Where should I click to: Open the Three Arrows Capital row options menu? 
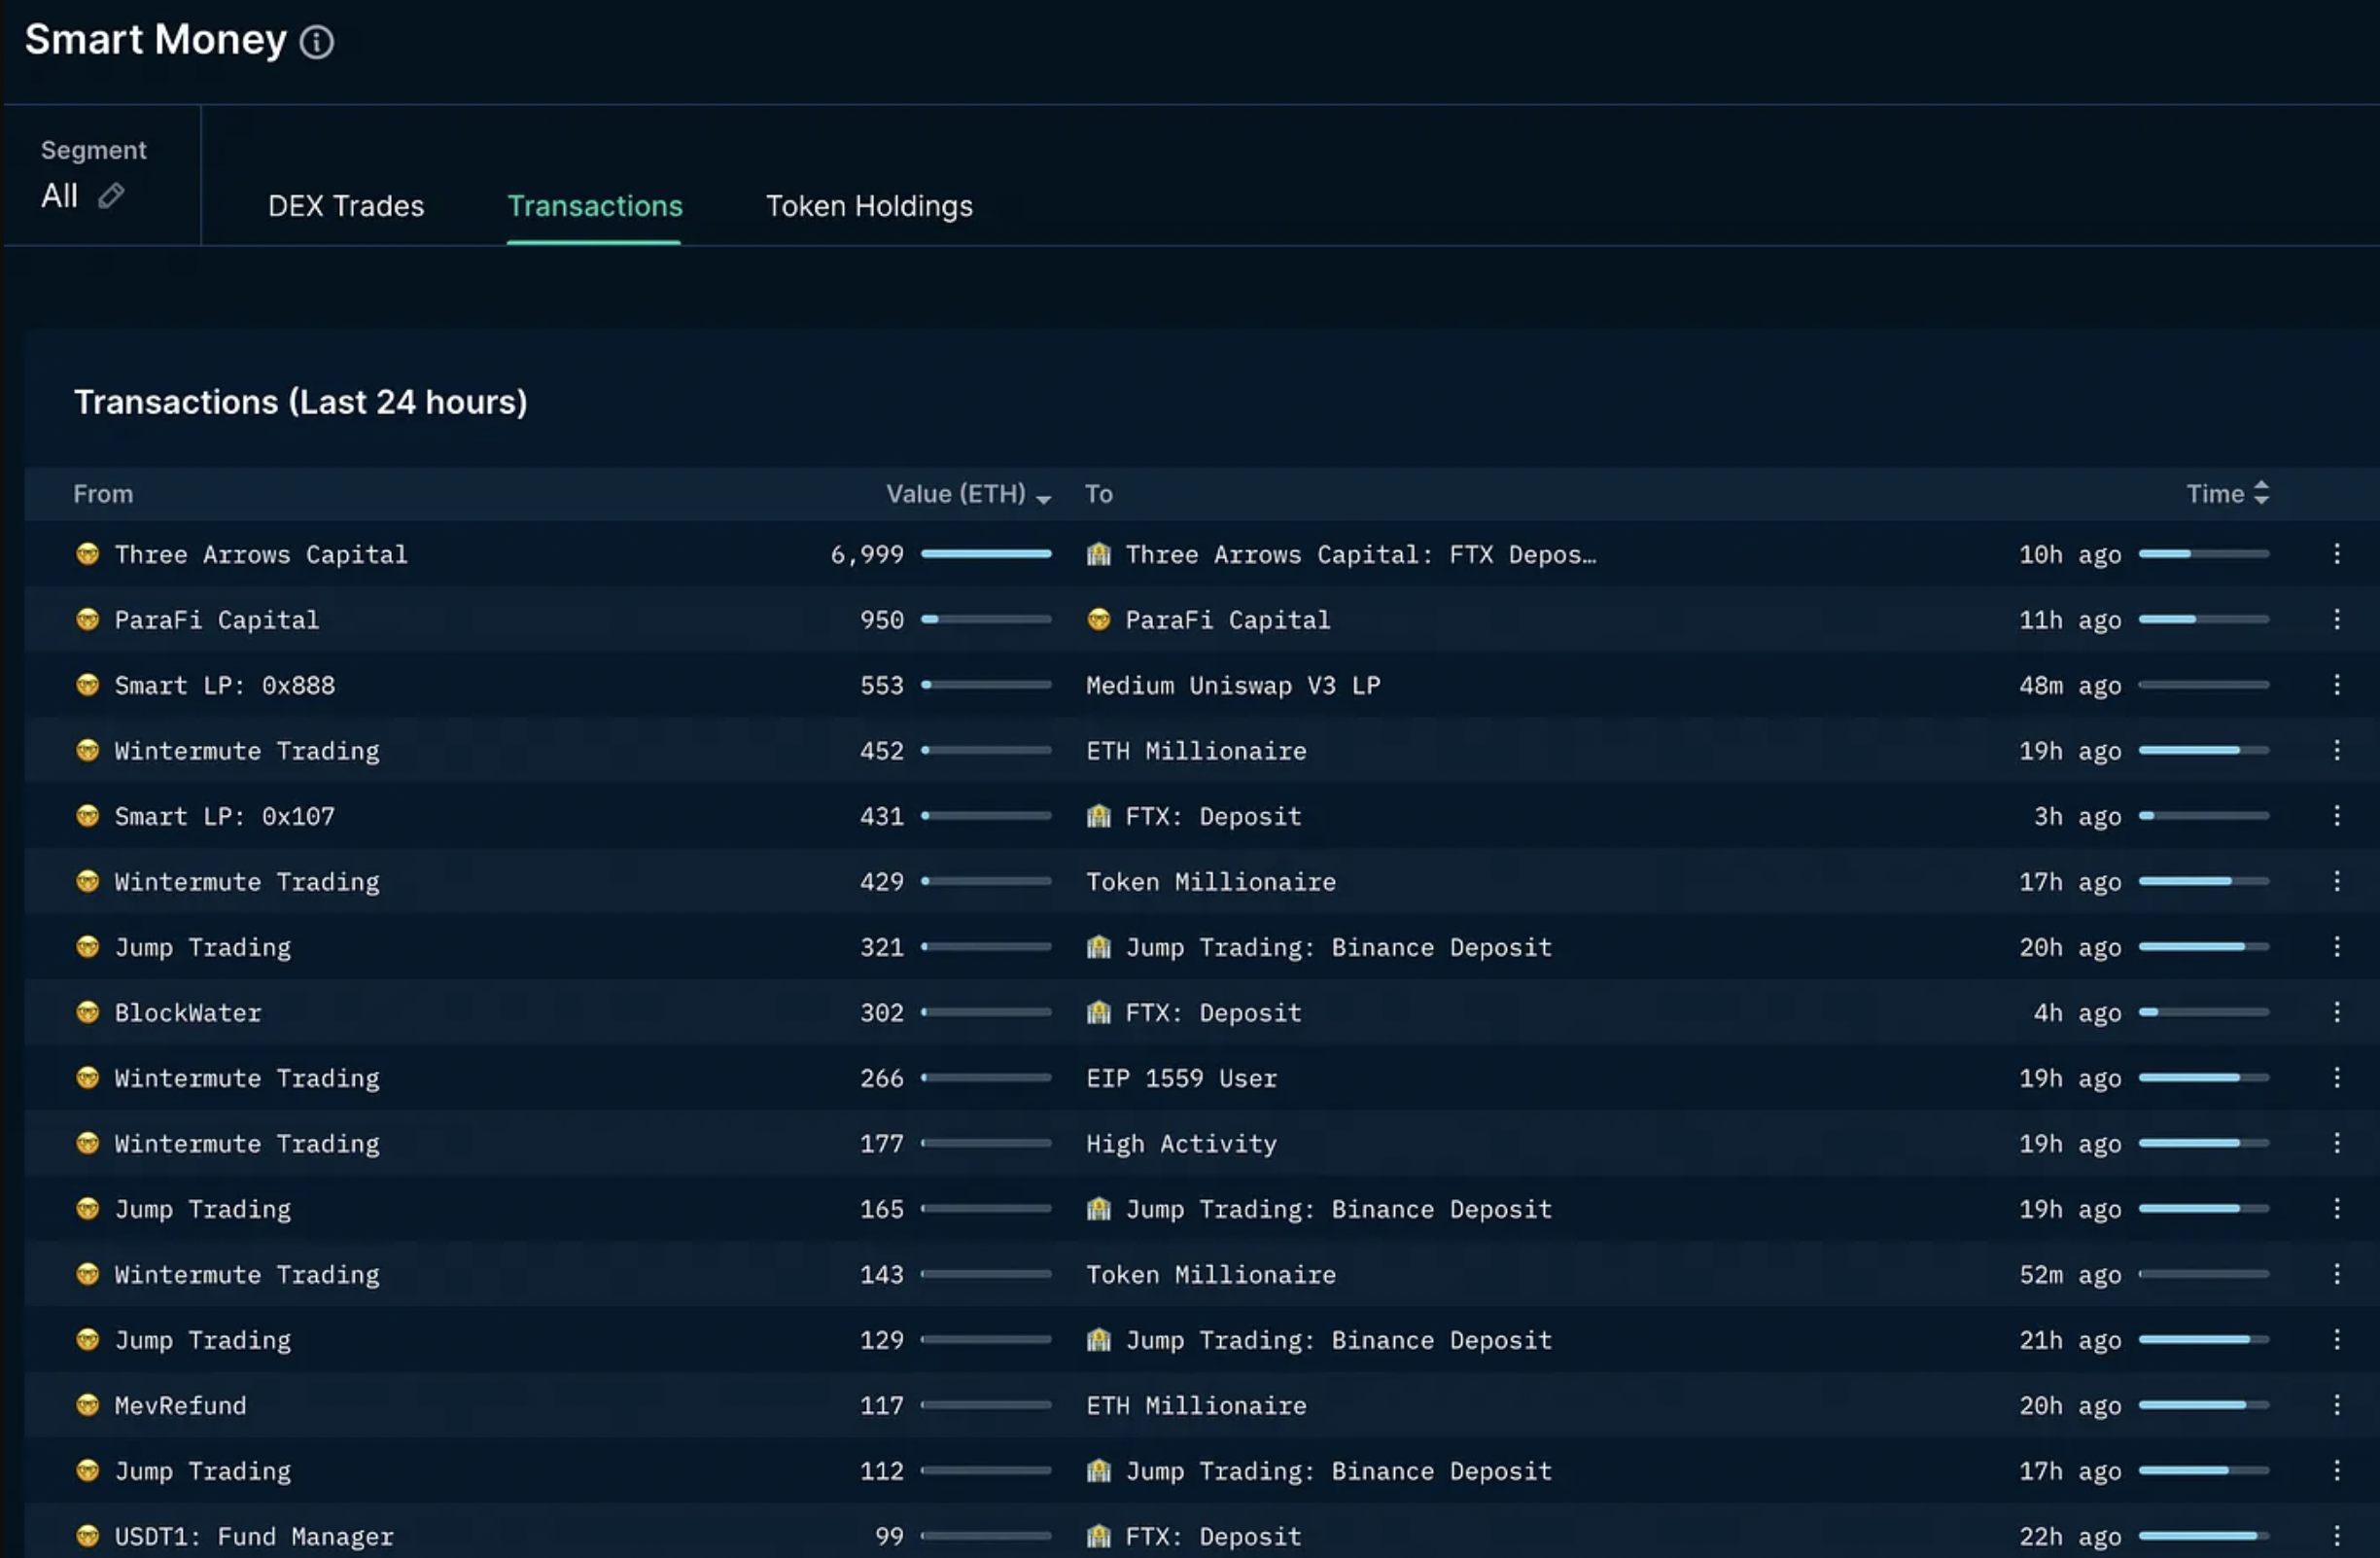[2337, 554]
